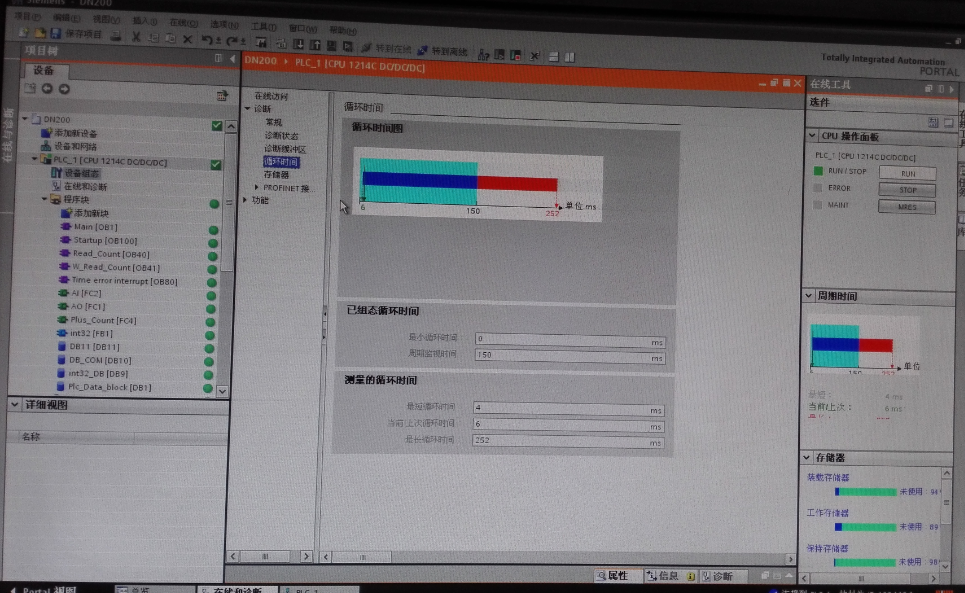
Task: Click the green checkmark beside DN200 project
Action: tap(217, 126)
